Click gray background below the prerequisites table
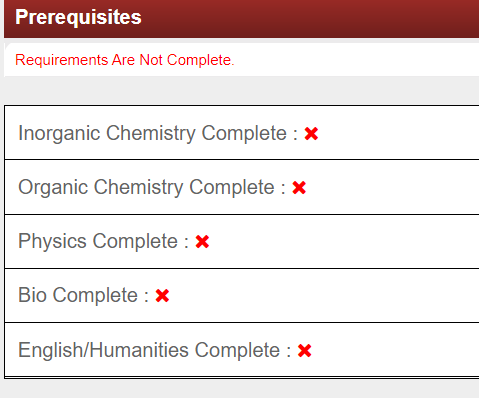Image resolution: width=479 pixels, height=398 pixels. (x=240, y=389)
